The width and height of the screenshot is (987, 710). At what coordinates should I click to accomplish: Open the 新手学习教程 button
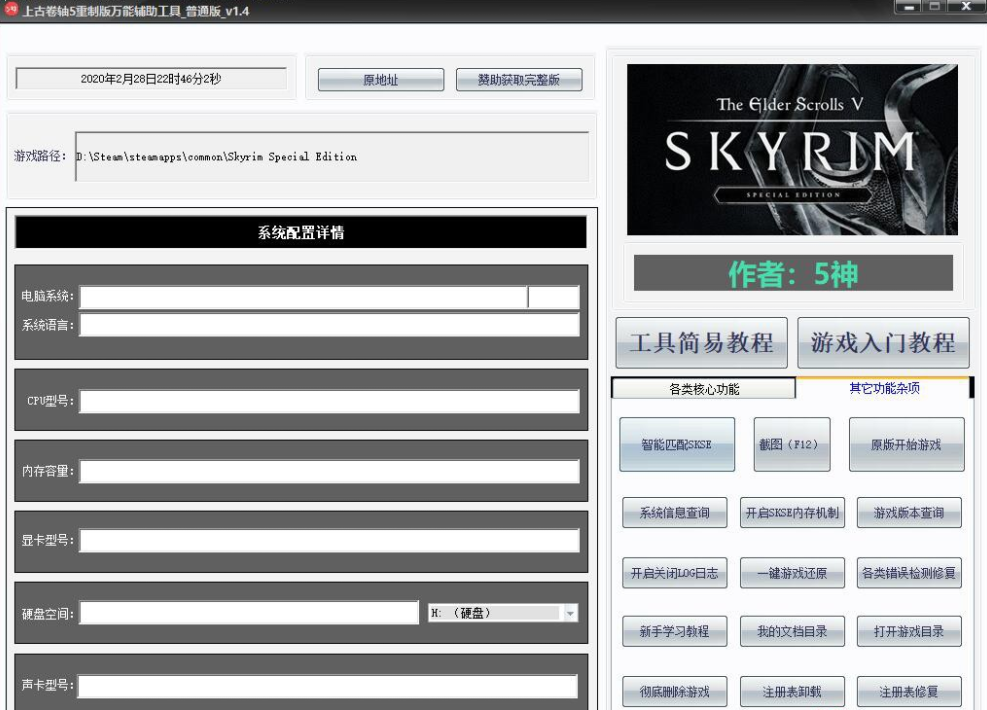675,631
